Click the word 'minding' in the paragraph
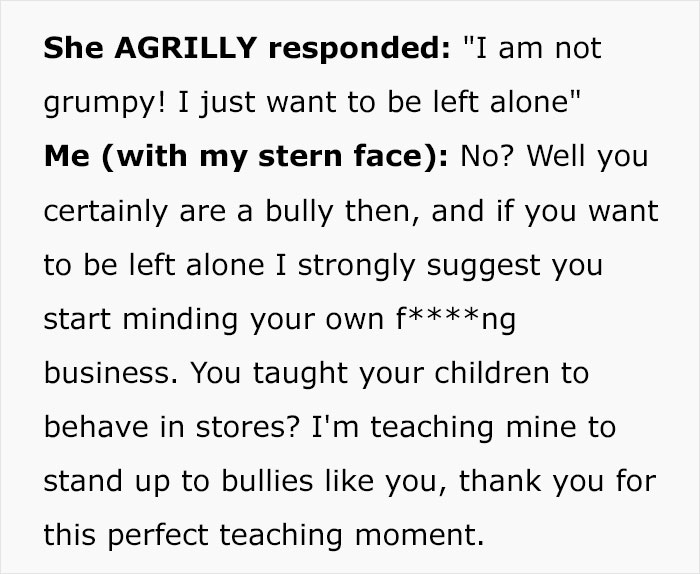 pyautogui.click(x=180, y=320)
